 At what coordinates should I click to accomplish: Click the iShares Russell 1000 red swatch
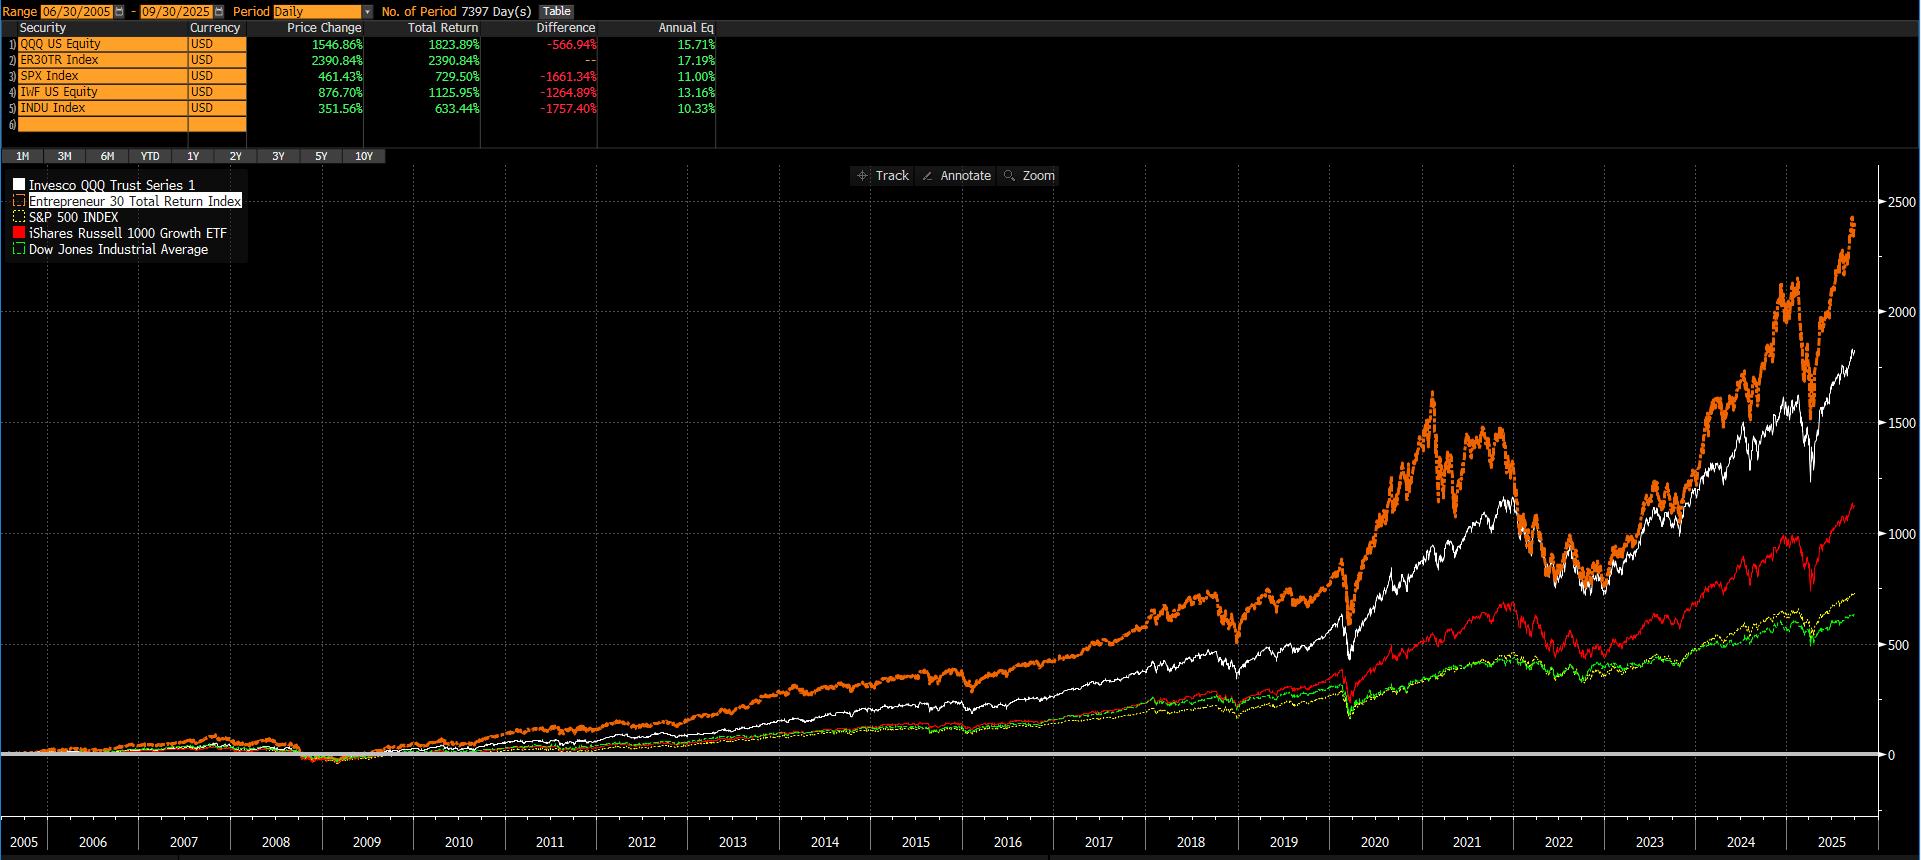(19, 233)
